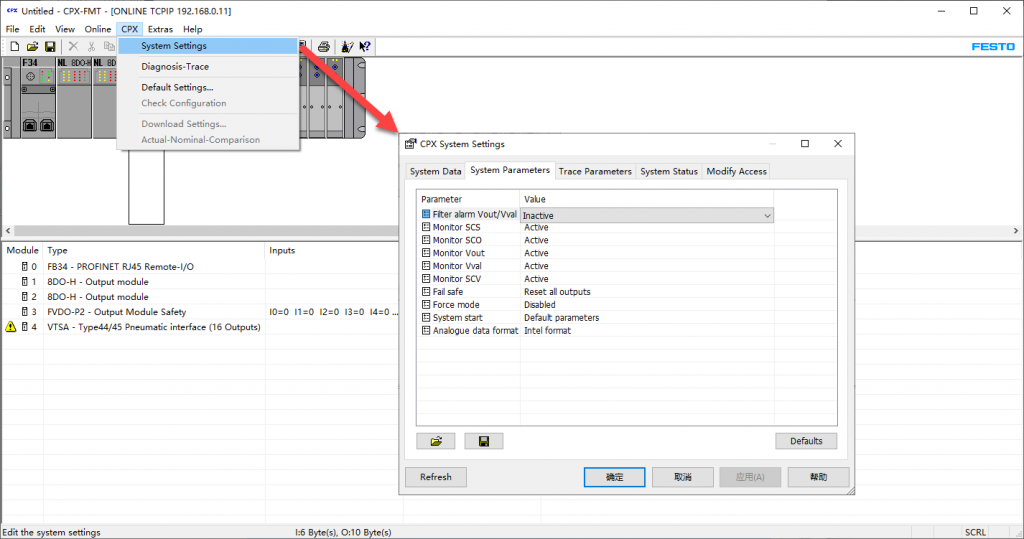The width and height of the screenshot is (1024, 539).
Task: Select the System Parameters tab
Action: pos(510,170)
